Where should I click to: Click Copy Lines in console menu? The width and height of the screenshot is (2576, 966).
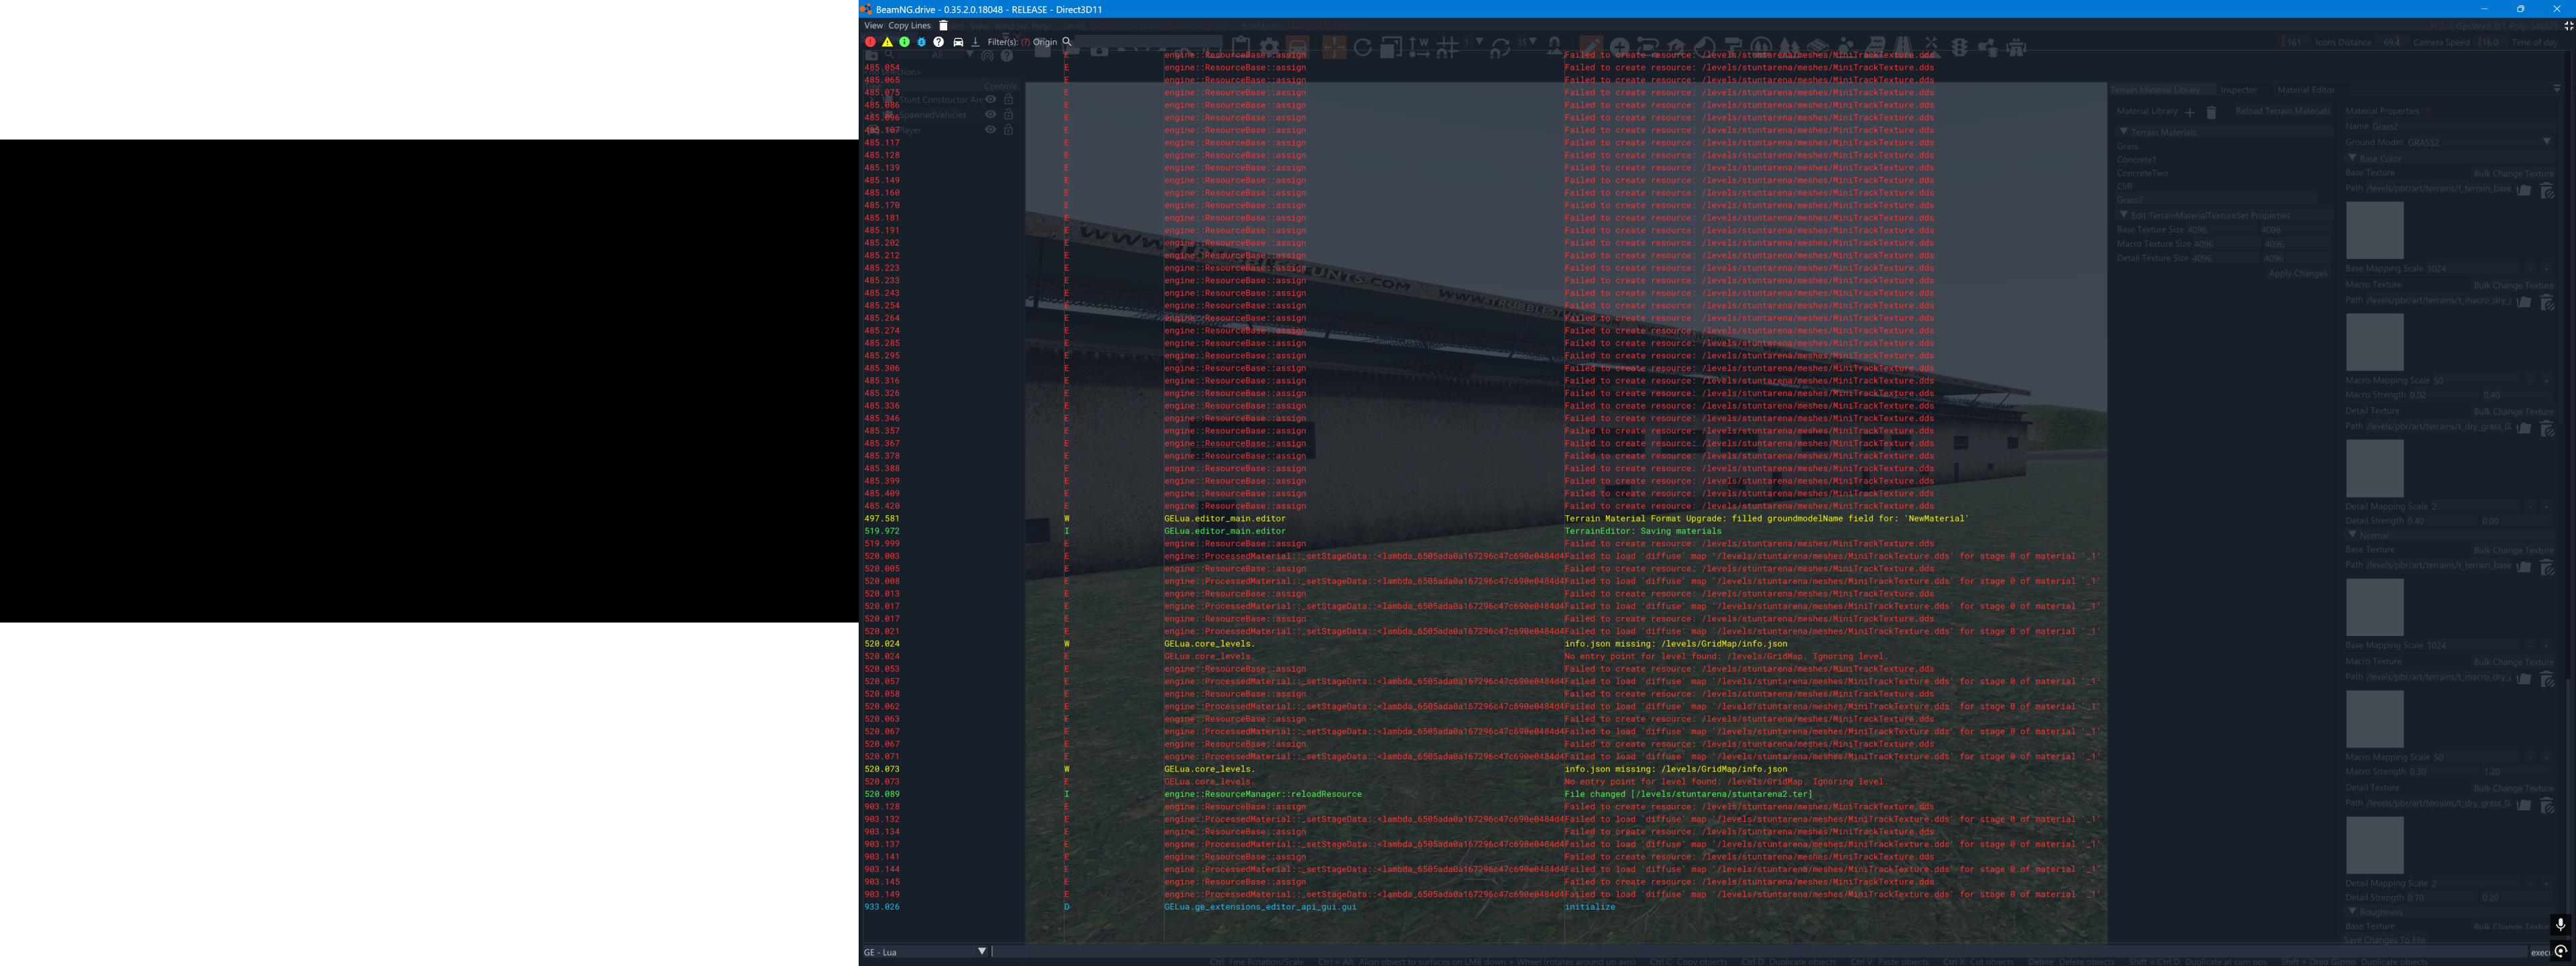click(x=909, y=26)
